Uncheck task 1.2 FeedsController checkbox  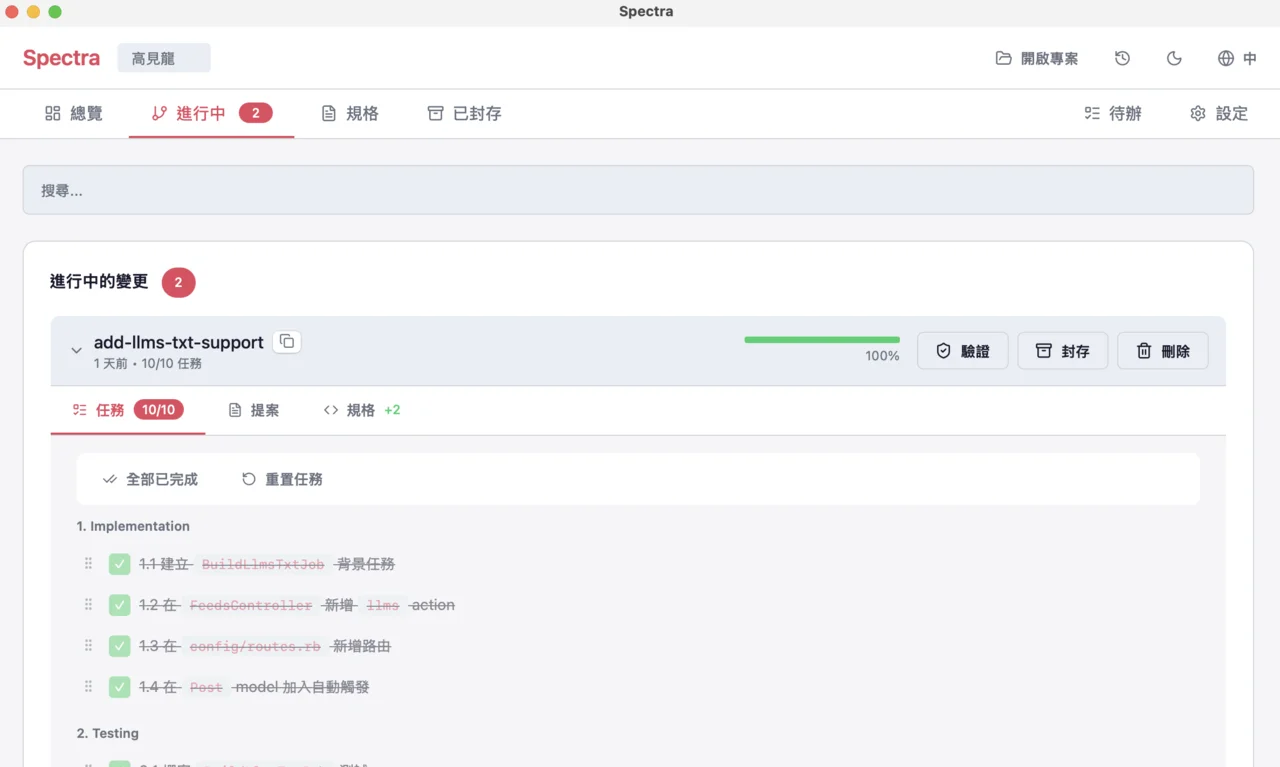[x=120, y=605]
